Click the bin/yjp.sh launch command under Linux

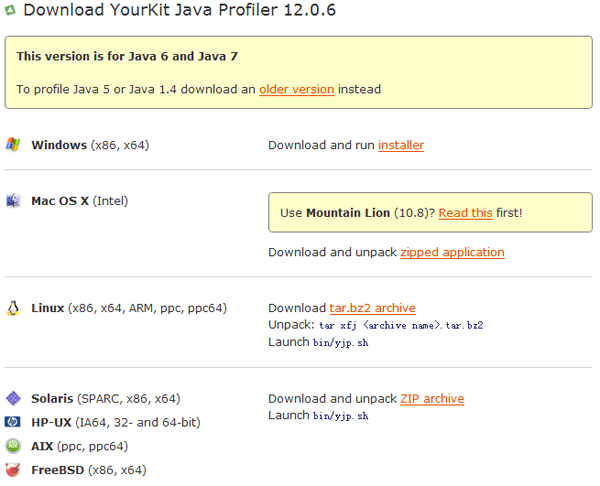pyautogui.click(x=340, y=343)
